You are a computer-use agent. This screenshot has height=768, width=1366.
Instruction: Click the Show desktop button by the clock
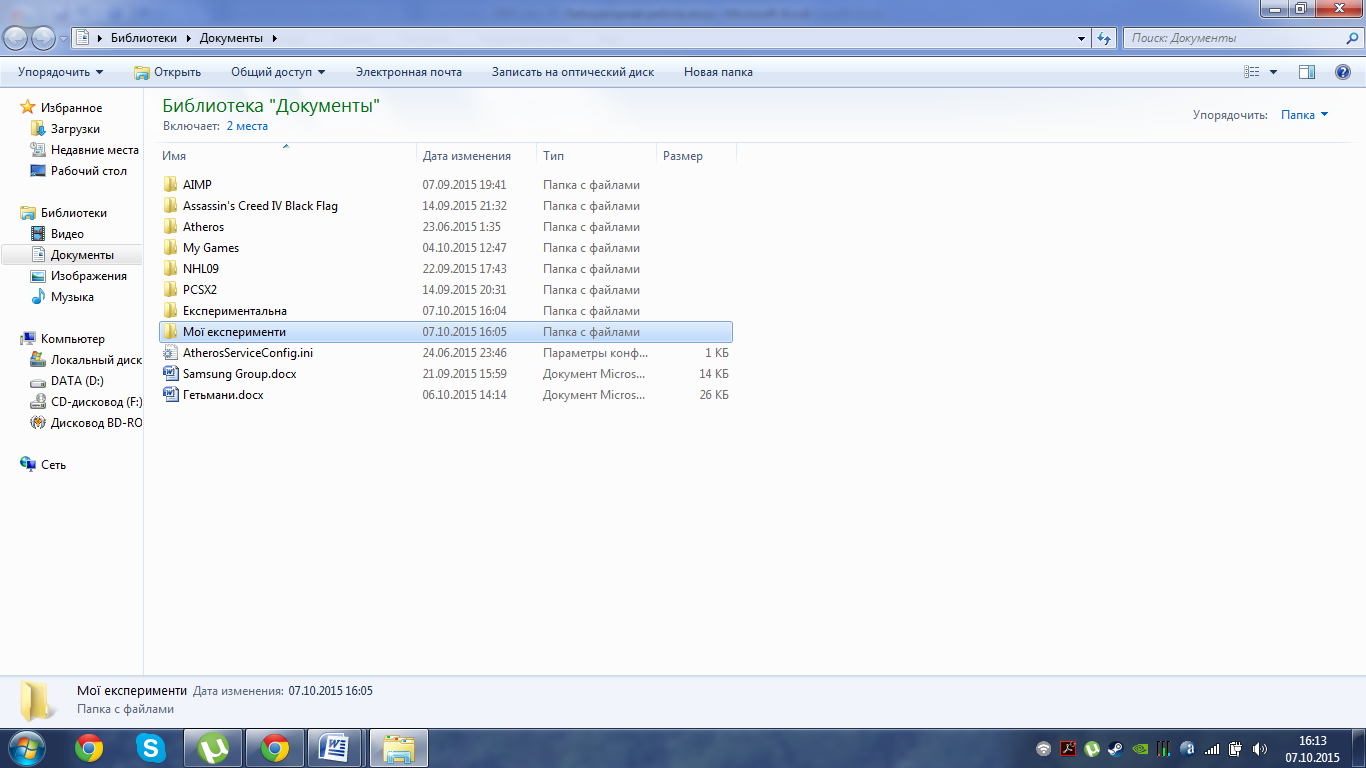(1358, 748)
